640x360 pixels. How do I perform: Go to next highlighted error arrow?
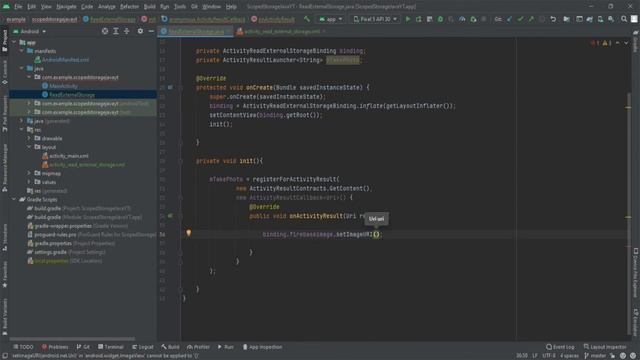[x=626, y=43]
